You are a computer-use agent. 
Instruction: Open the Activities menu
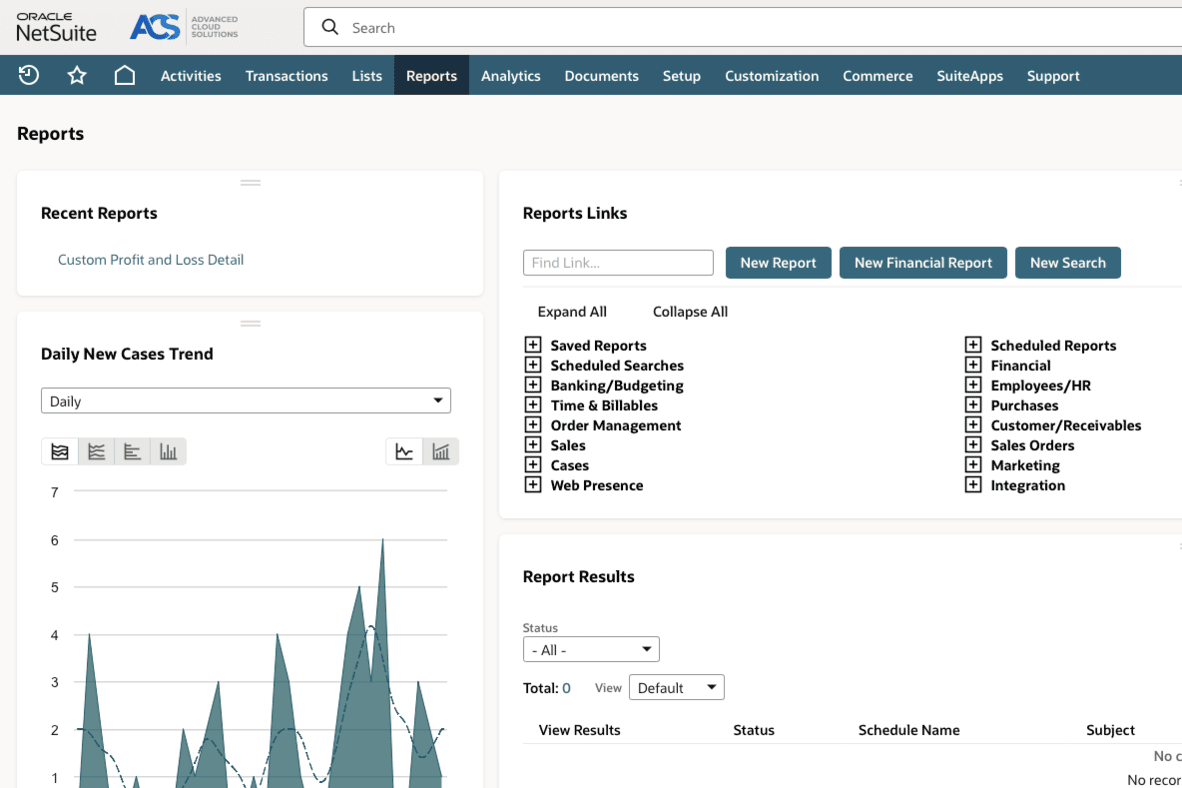pos(191,75)
